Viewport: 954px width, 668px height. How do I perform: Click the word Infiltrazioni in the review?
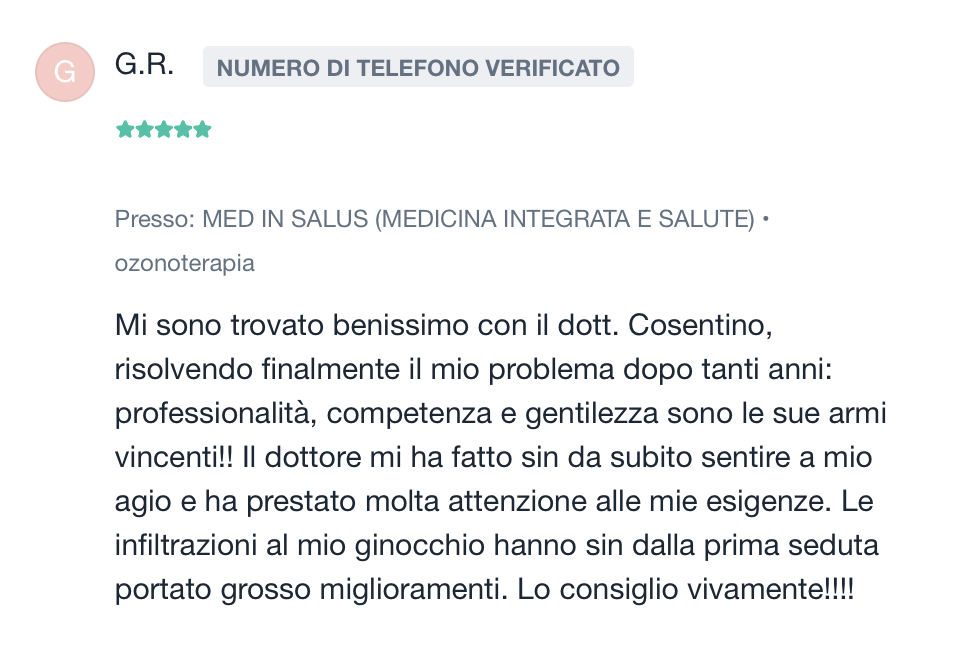tap(186, 545)
